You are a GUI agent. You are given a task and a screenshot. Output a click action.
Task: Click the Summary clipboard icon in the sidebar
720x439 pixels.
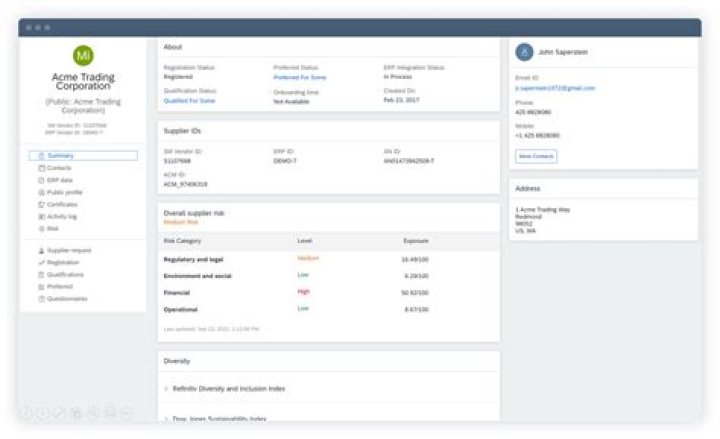pos(41,156)
